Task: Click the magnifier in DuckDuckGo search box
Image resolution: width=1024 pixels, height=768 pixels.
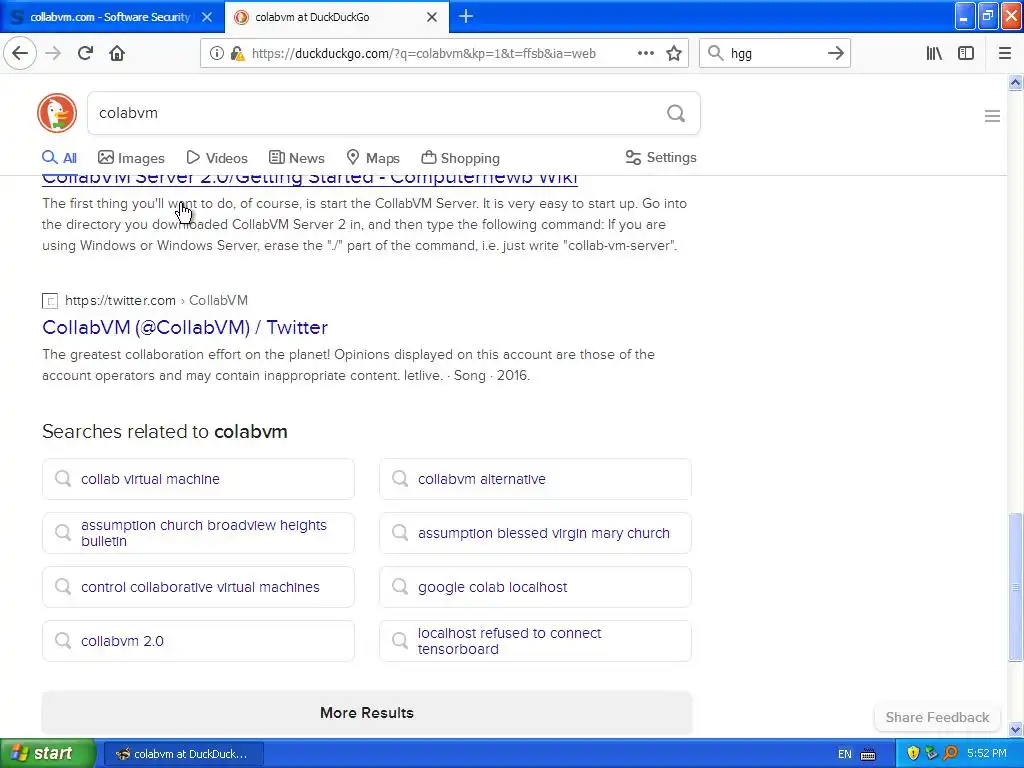Action: [x=676, y=114]
